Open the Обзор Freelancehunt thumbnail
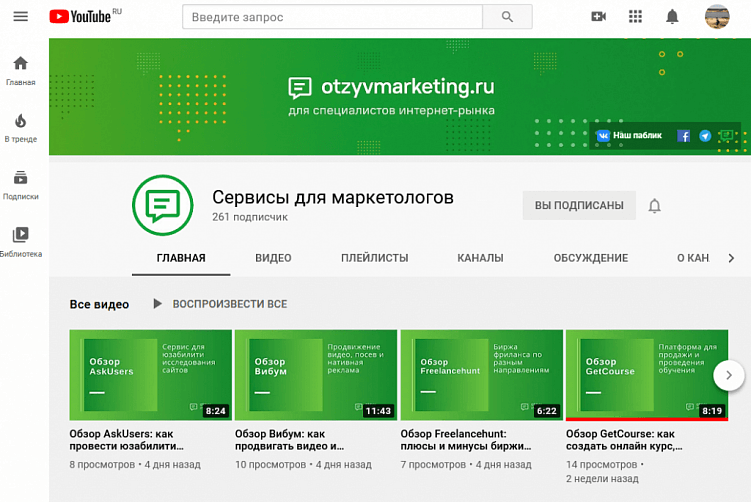Image resolution: width=751 pixels, height=502 pixels. [x=481, y=375]
